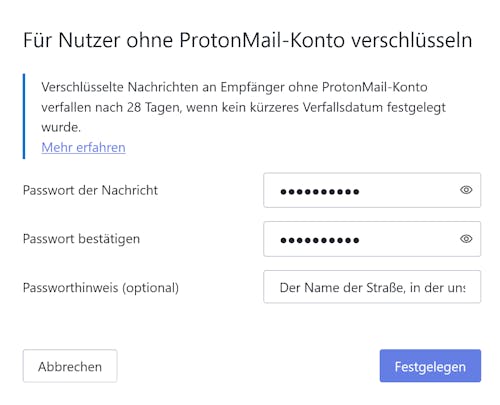
Task: Focus the Passwort bestätigen input
Action: tap(372, 239)
